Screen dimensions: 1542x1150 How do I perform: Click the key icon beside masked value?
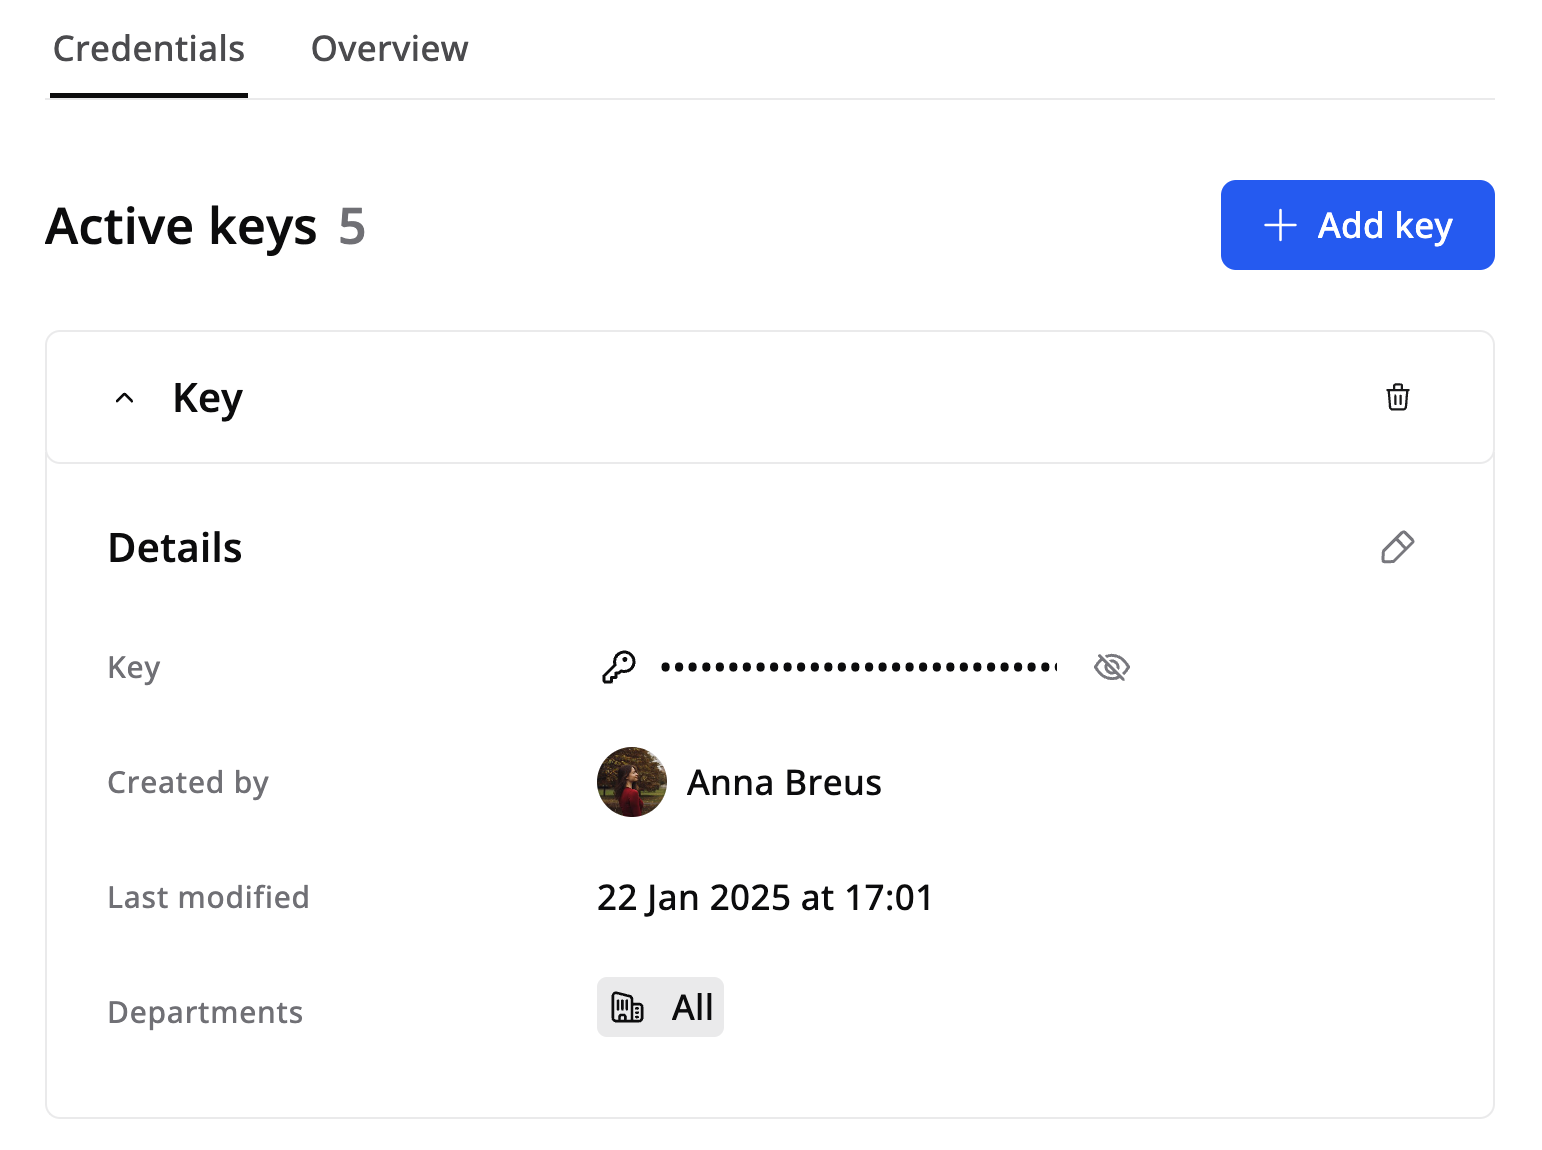[x=618, y=667]
